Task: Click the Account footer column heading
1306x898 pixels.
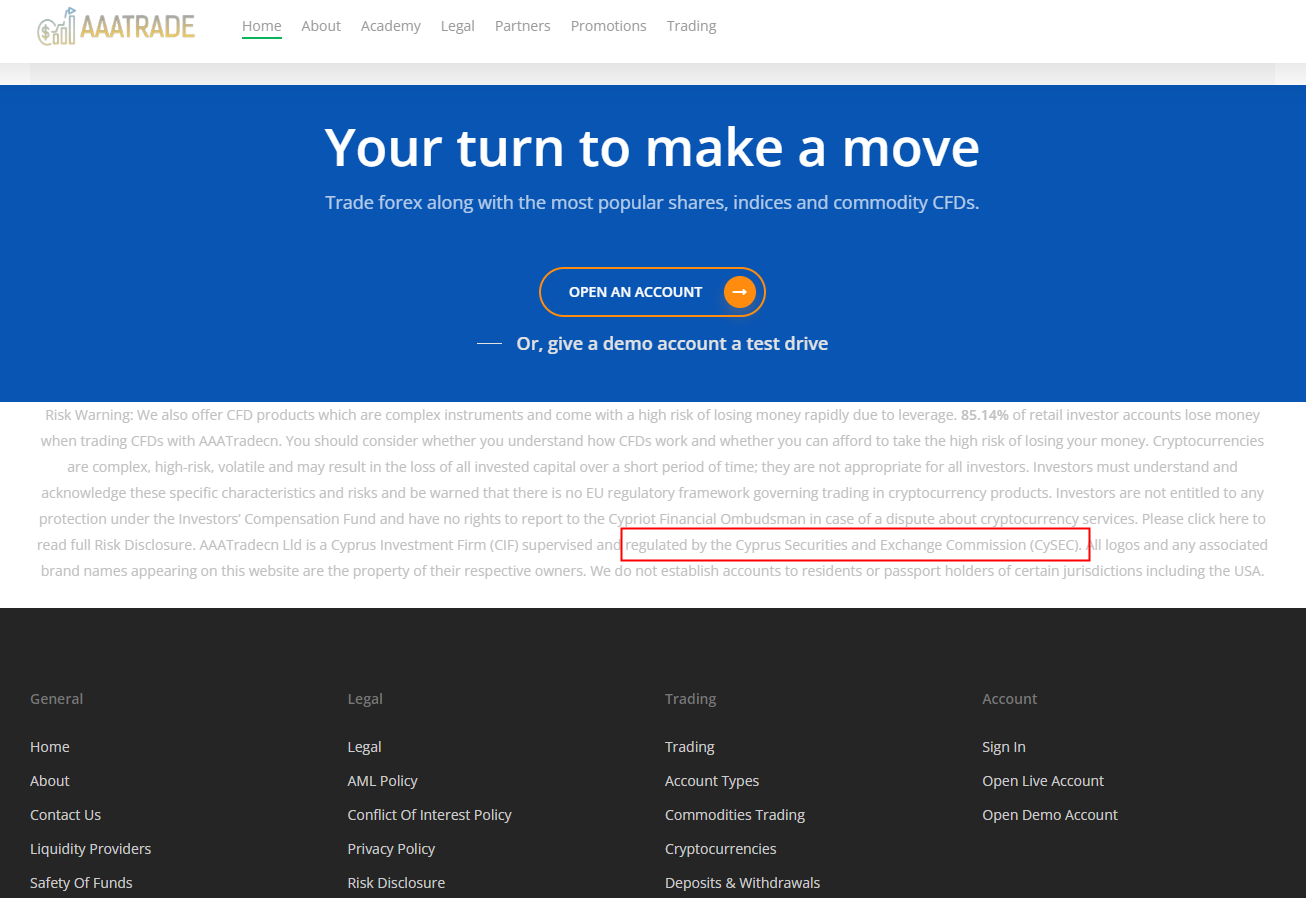Action: pos(1010,699)
